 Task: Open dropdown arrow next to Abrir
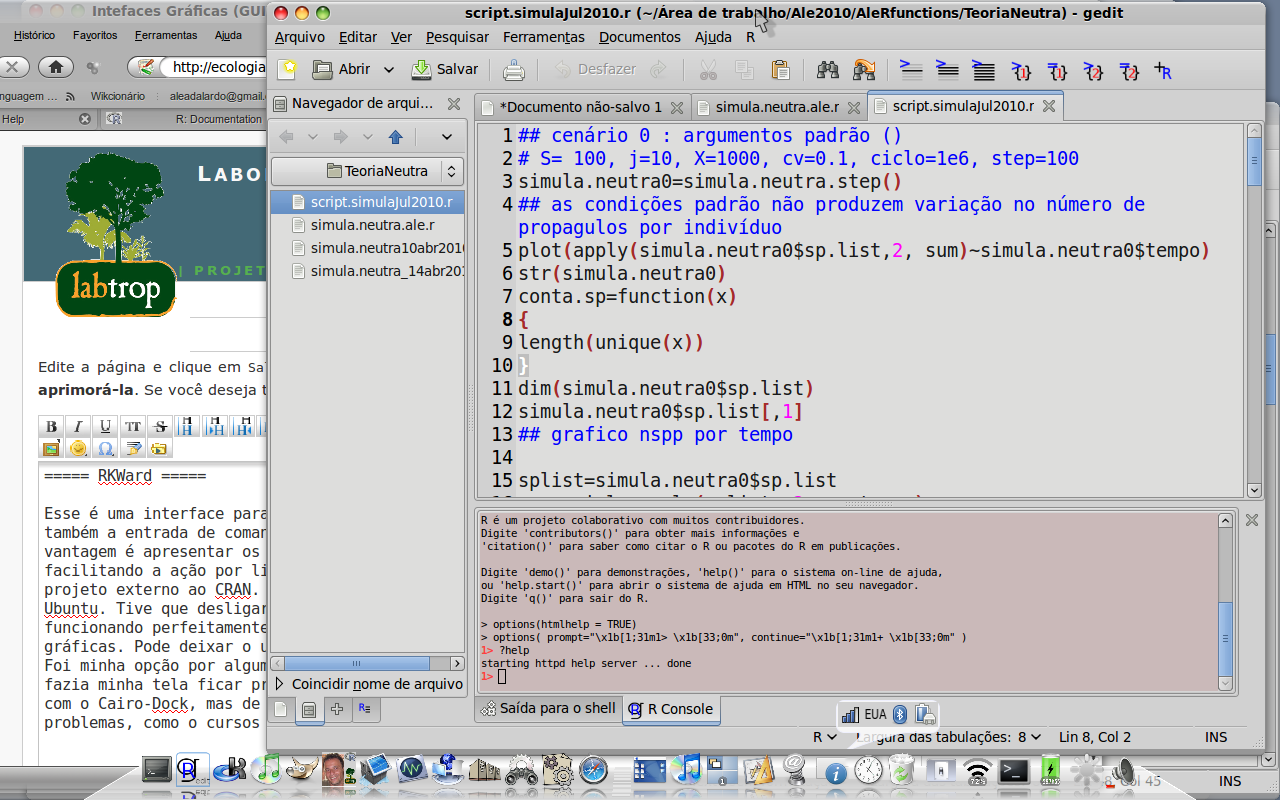(x=389, y=70)
